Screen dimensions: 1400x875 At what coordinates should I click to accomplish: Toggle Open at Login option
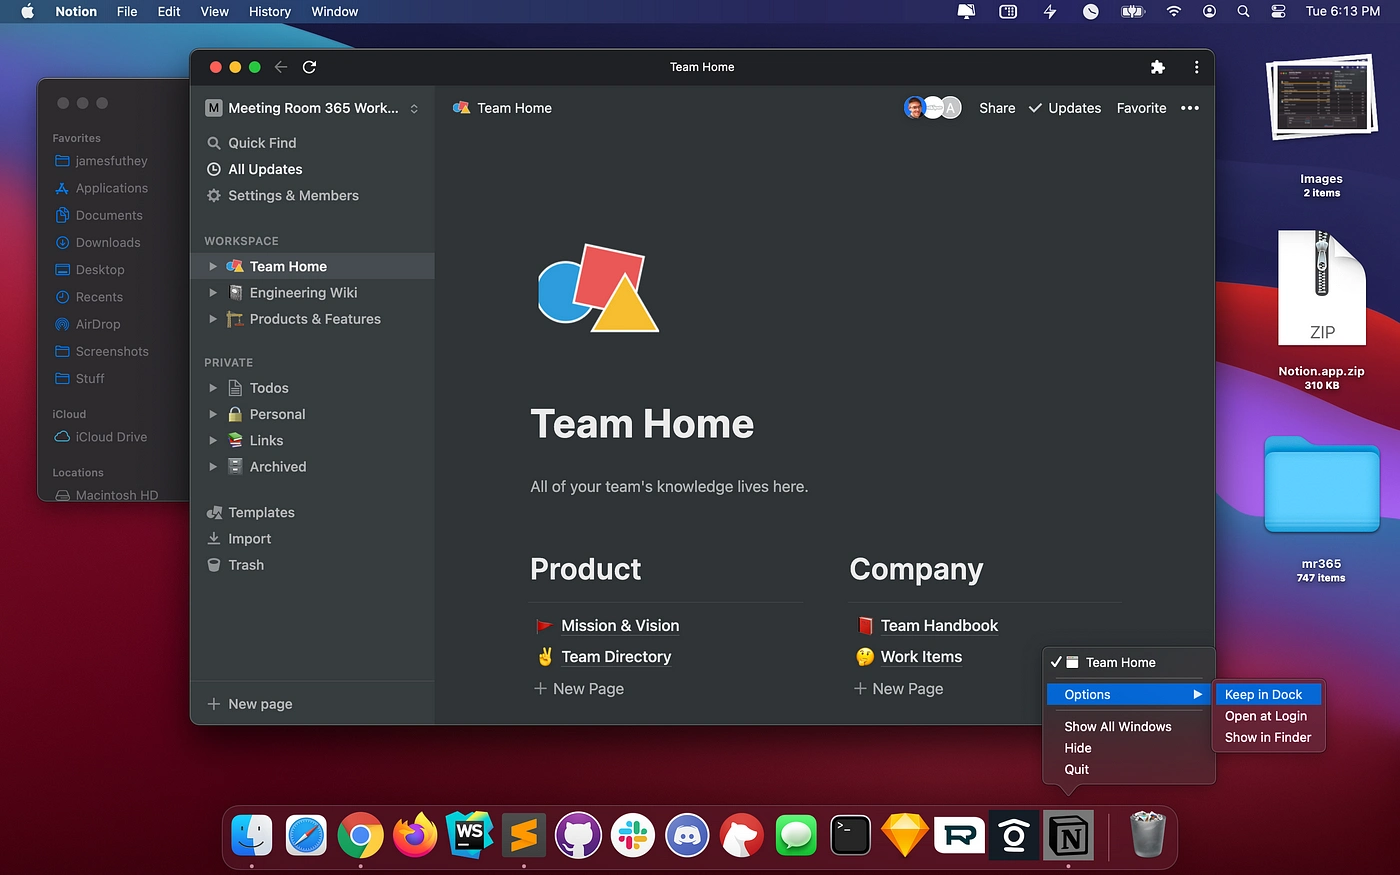click(1265, 716)
